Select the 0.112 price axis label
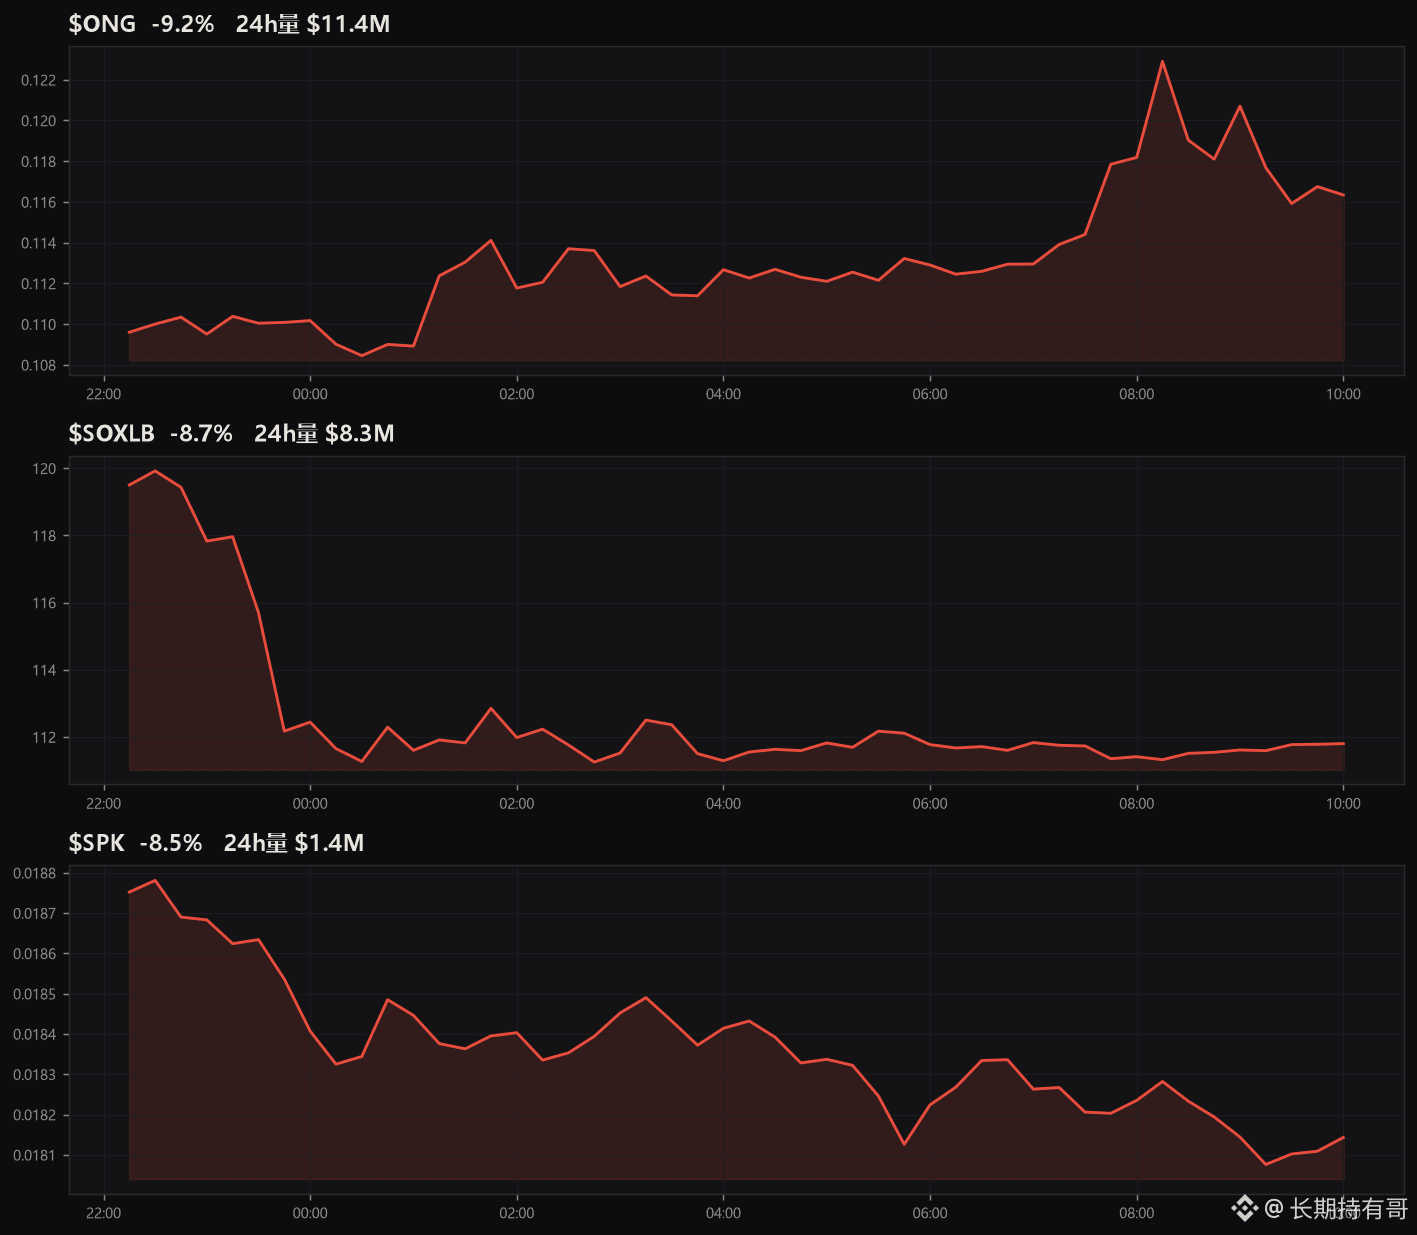 pyautogui.click(x=39, y=284)
